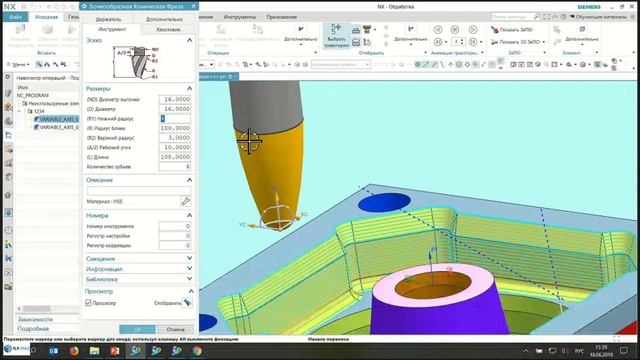
Task: Open the Файл ribbon tab
Action: (15, 17)
